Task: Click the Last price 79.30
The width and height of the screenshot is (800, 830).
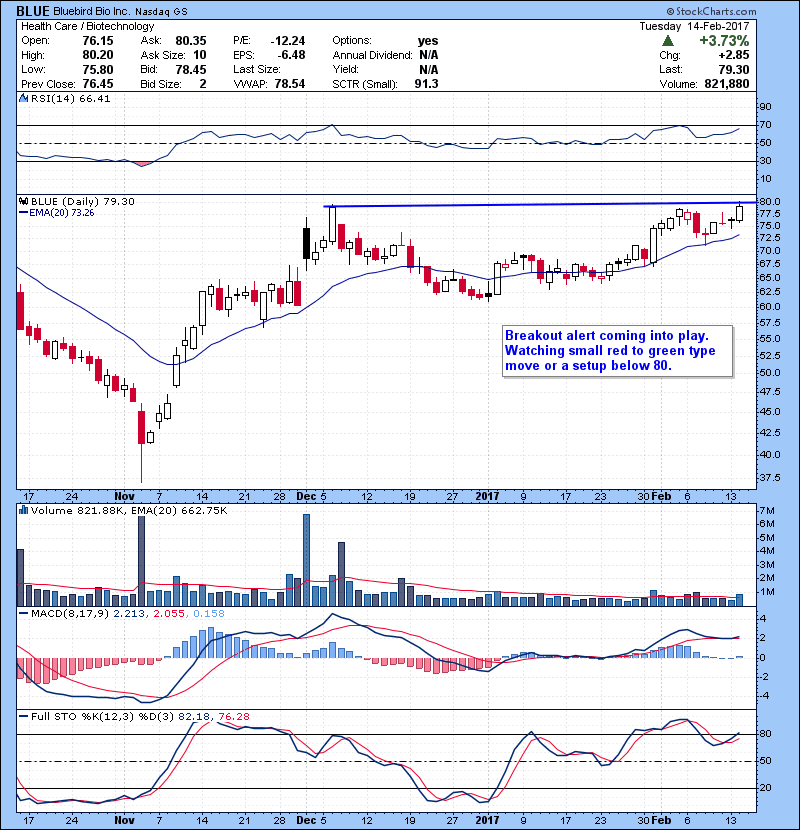Action: click(x=734, y=69)
